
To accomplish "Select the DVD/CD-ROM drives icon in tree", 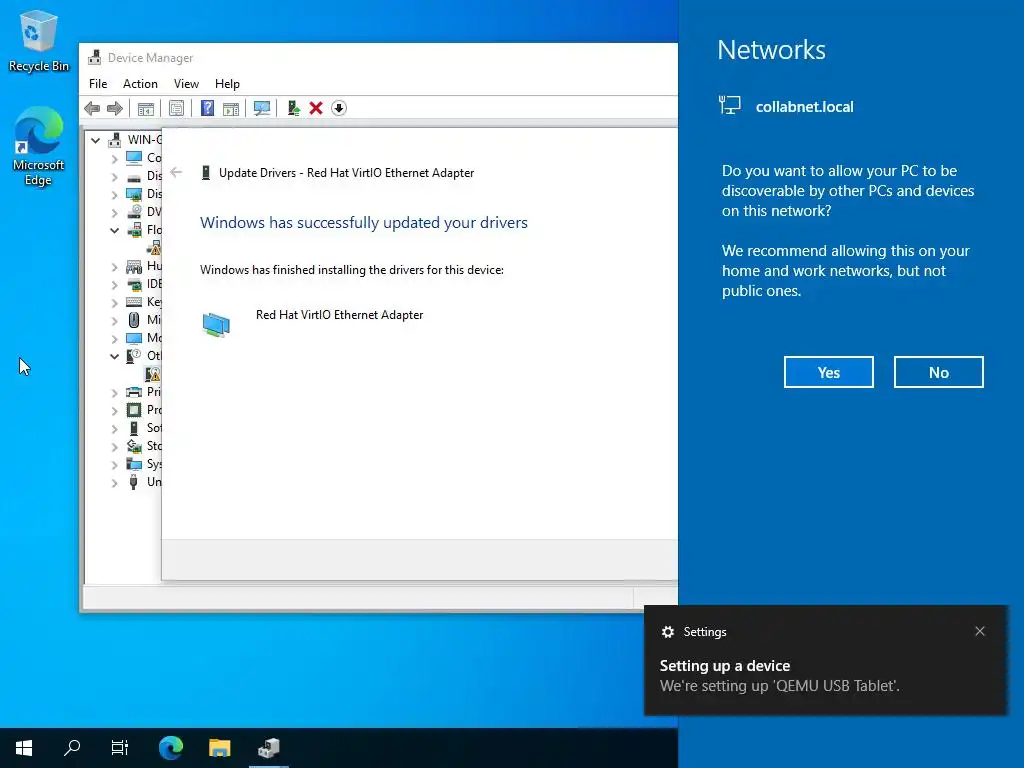I will (x=134, y=212).
